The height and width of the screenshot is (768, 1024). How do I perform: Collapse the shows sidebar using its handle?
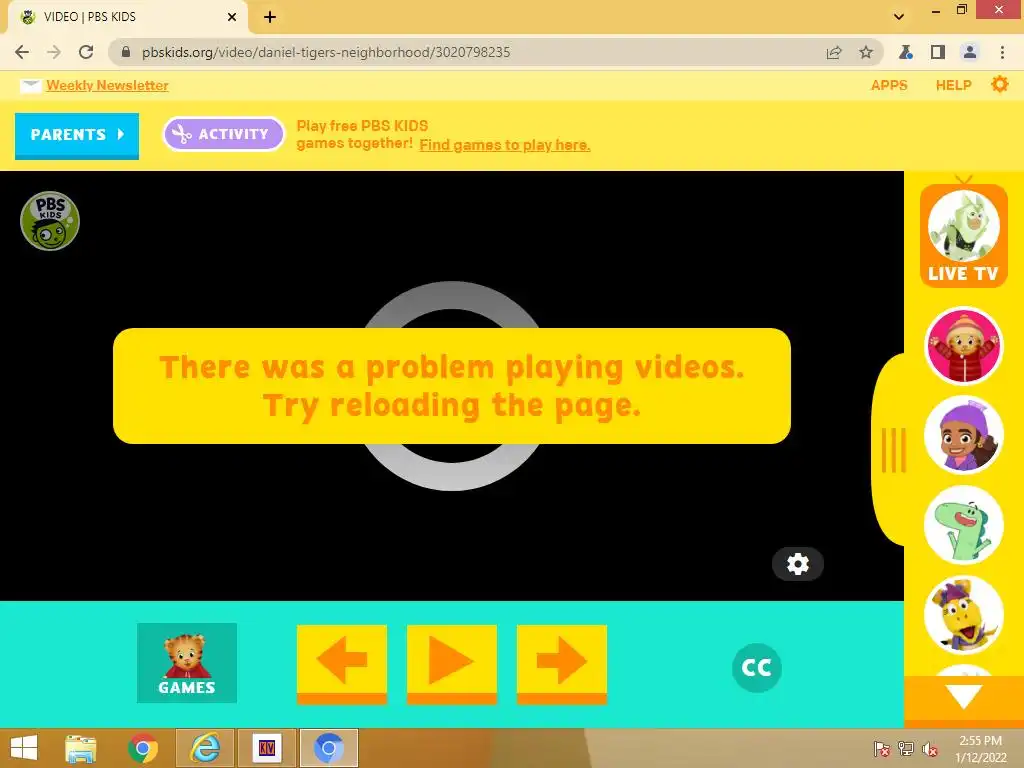click(892, 450)
